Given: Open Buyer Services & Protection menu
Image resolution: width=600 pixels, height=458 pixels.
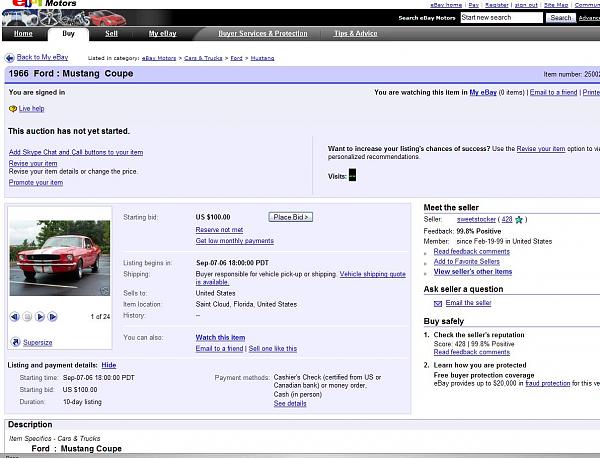Looking at the screenshot, I should 262,33.
